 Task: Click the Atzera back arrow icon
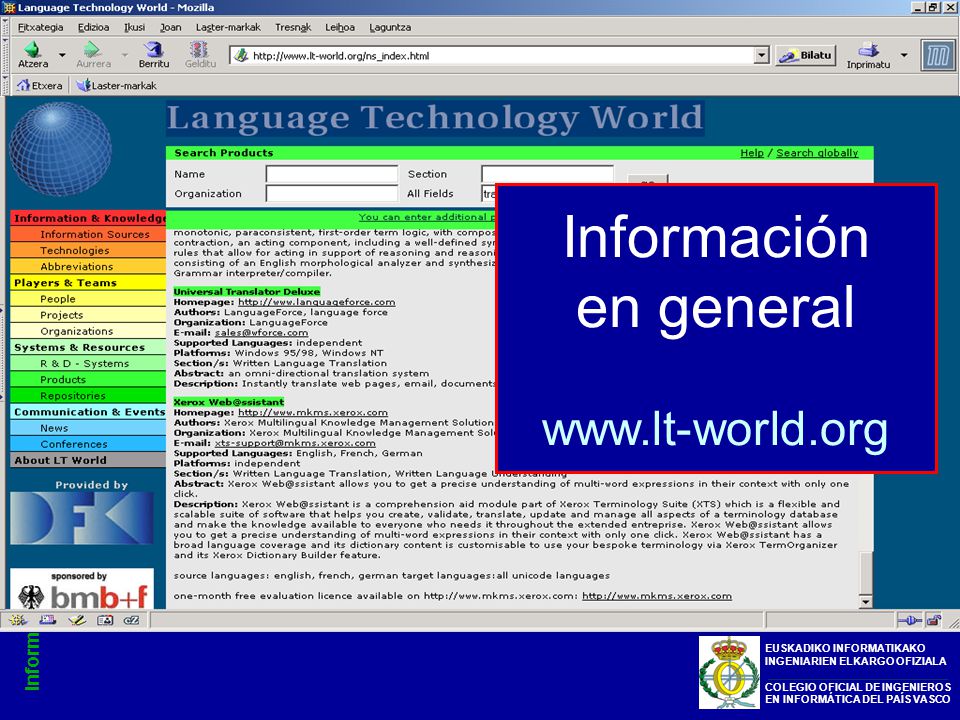tap(32, 50)
